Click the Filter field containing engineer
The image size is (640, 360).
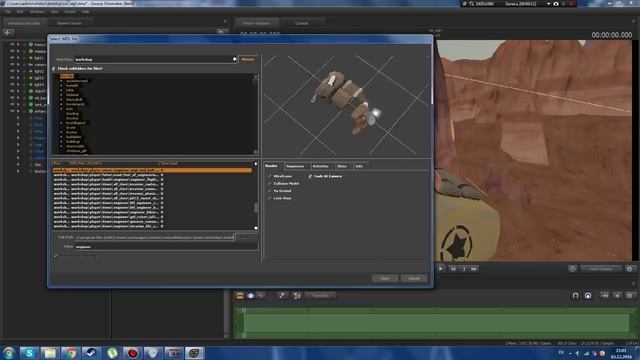click(166, 247)
